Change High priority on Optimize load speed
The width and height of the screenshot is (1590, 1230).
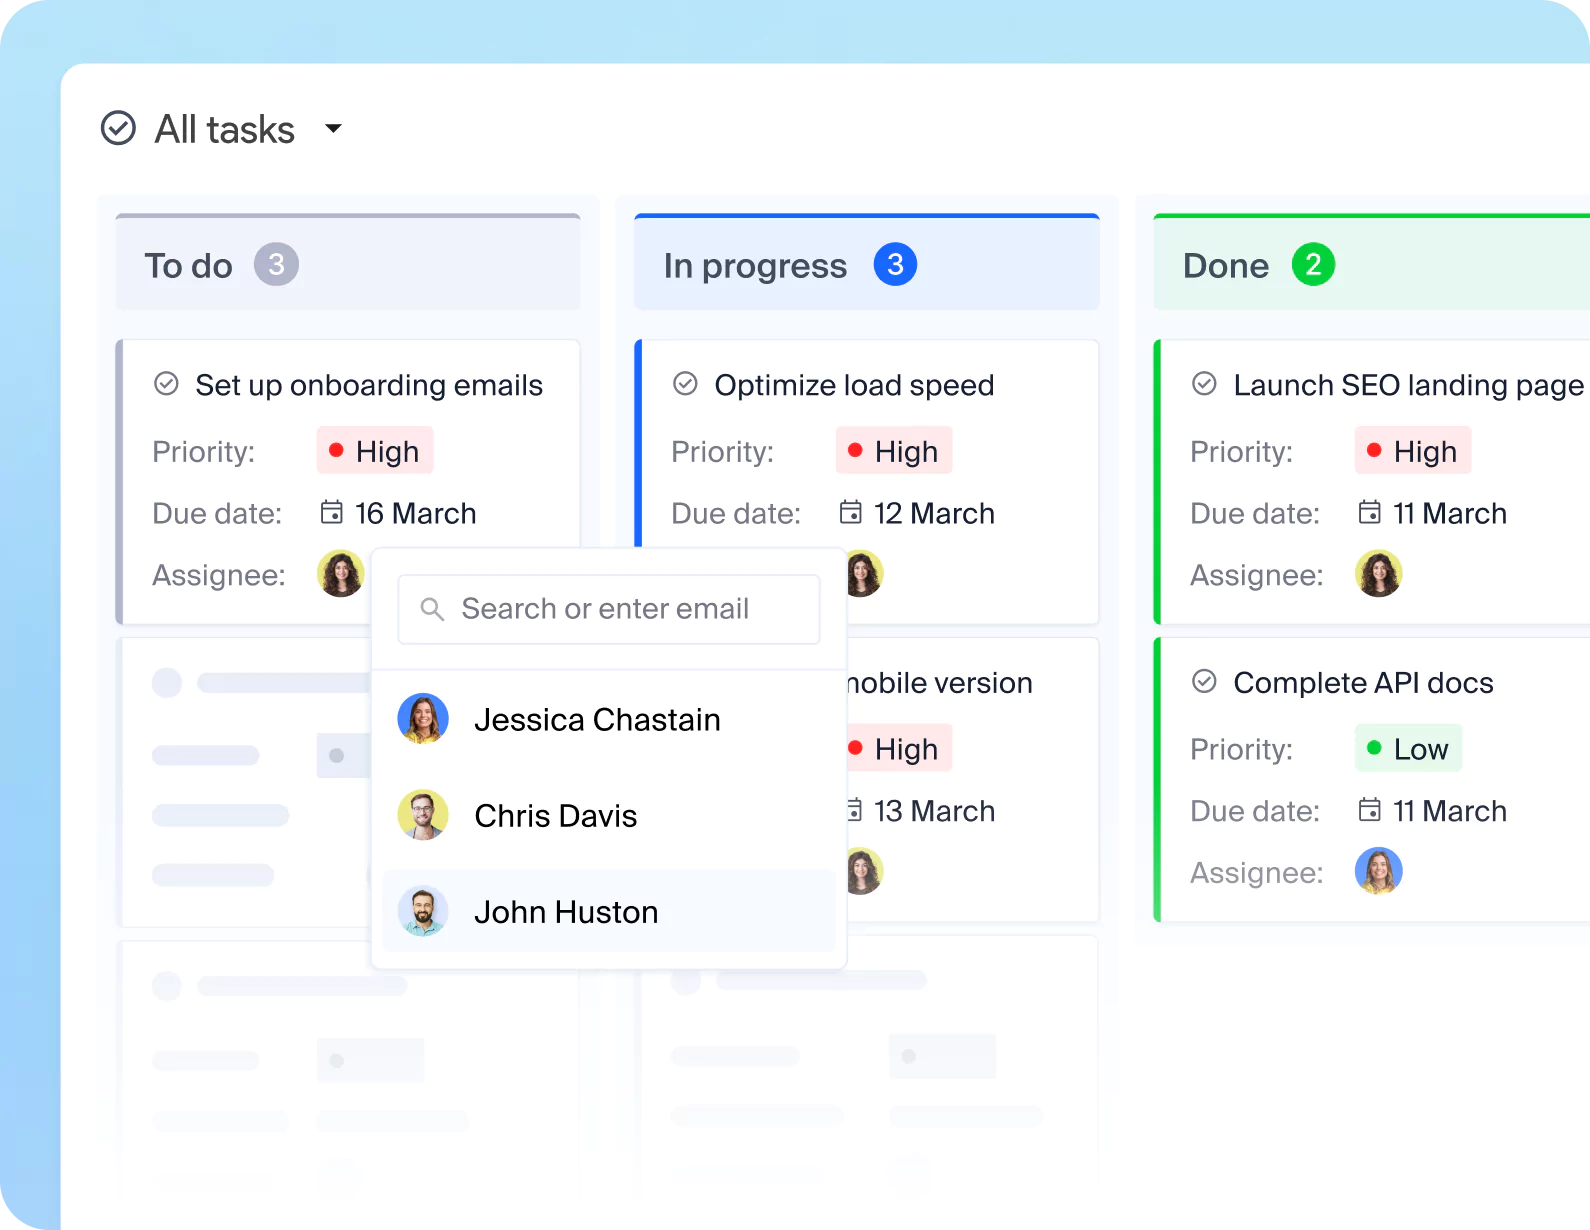[x=894, y=451]
